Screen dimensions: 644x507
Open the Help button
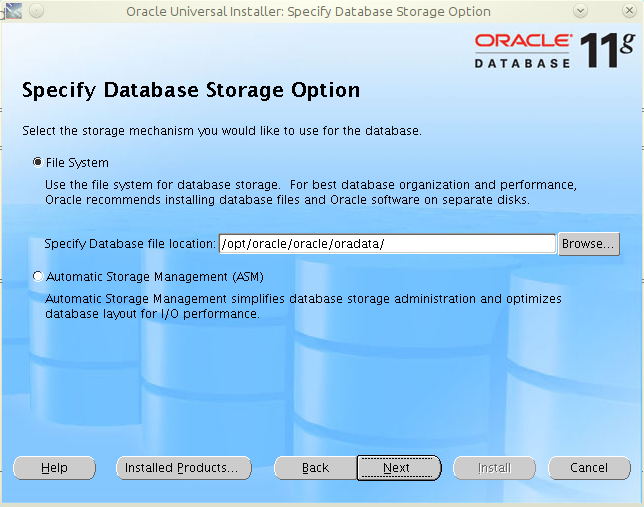click(x=54, y=468)
